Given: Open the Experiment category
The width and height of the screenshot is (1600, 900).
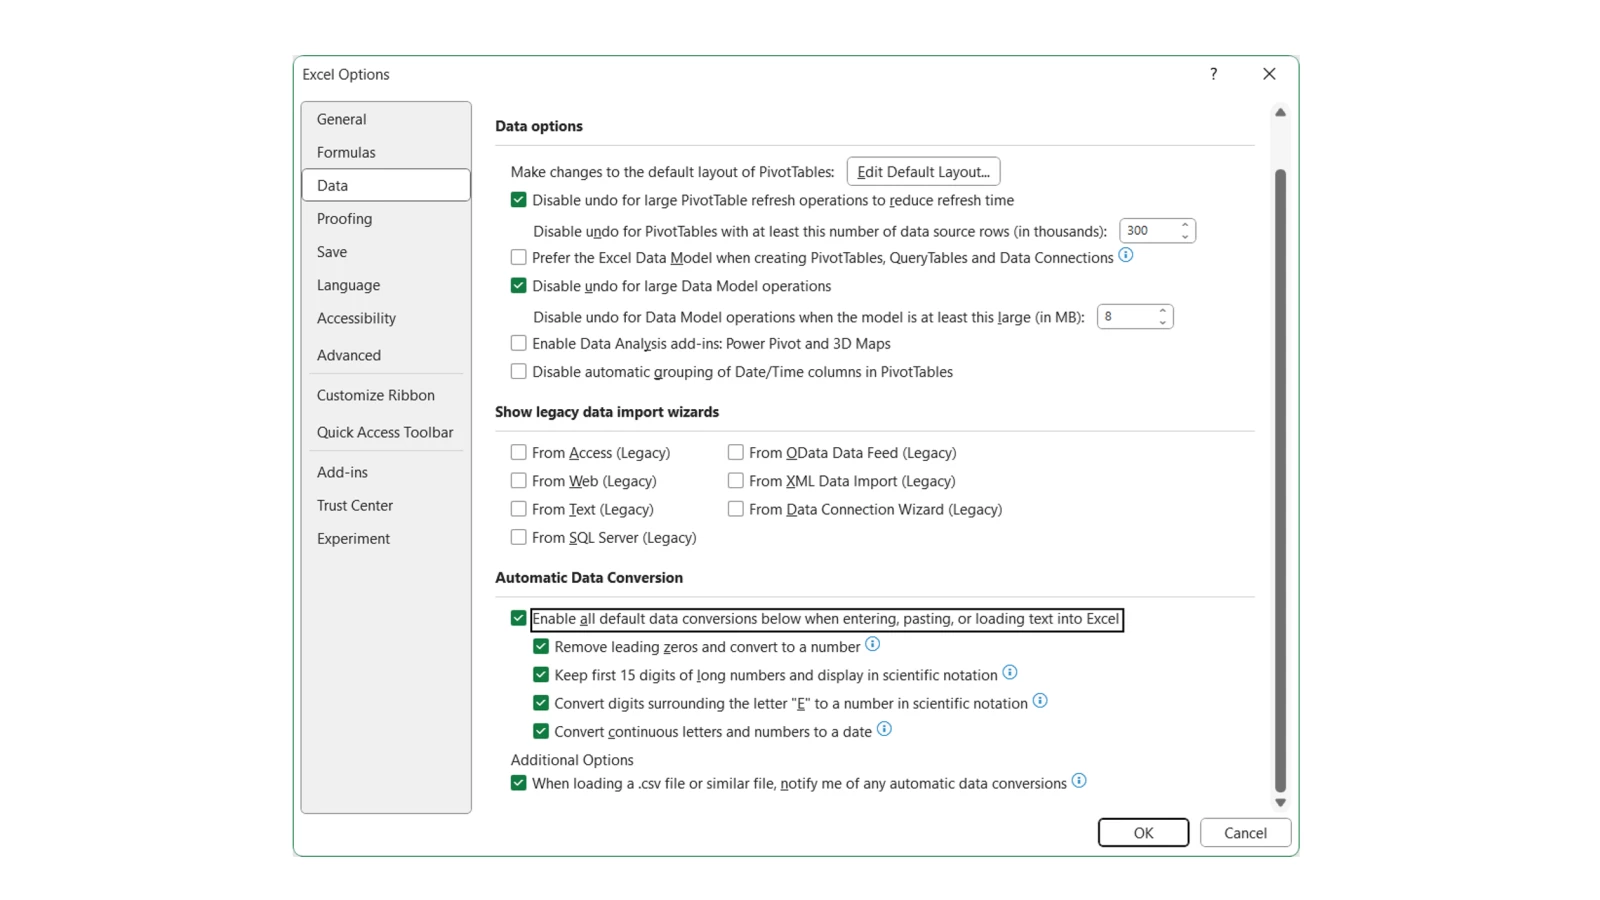Looking at the screenshot, I should [x=386, y=538].
